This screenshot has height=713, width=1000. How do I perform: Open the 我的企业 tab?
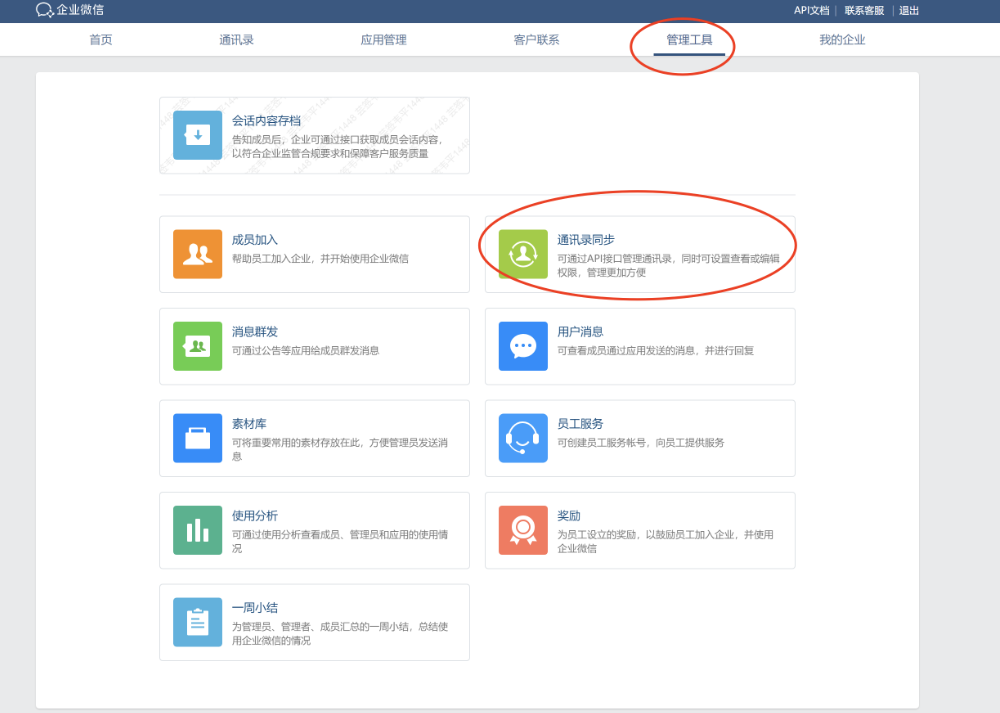841,40
